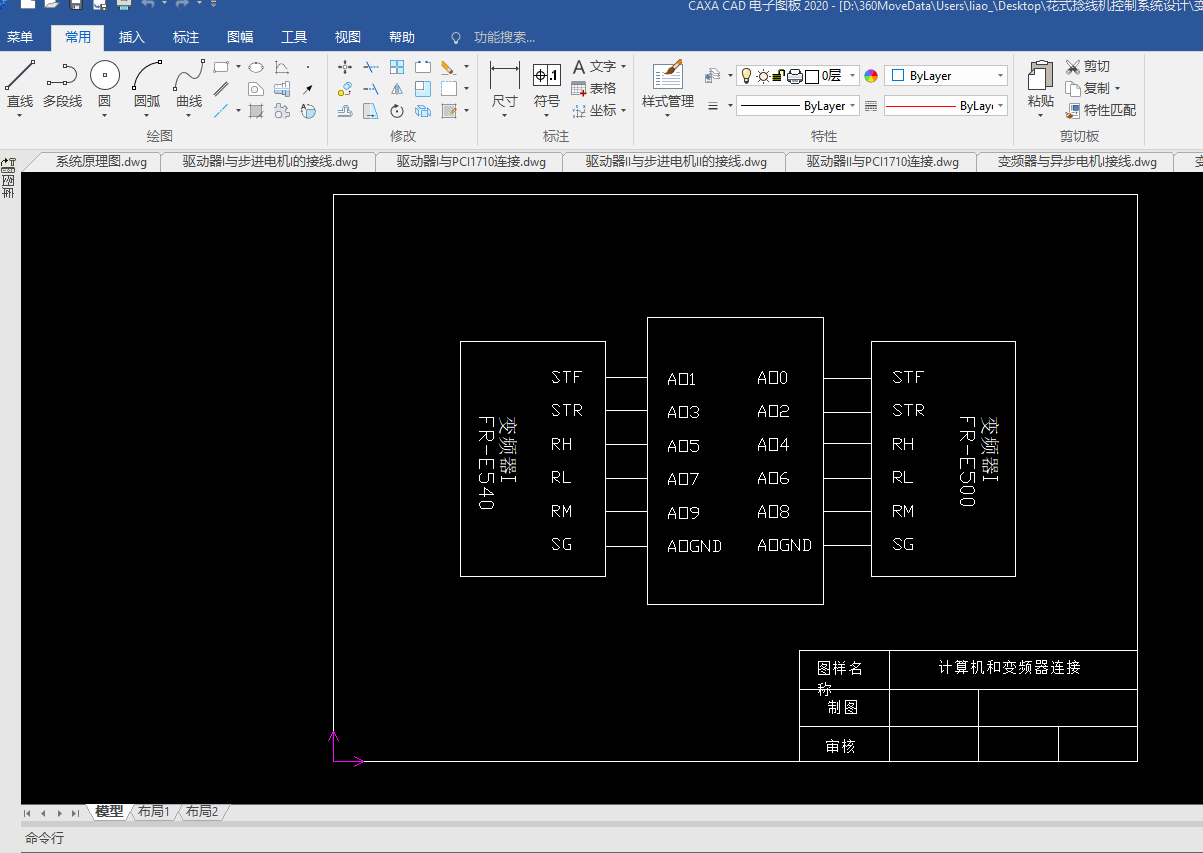This screenshot has height=853, width=1203.
Task: Toggle the layer freeze sun icon
Action: (x=763, y=76)
